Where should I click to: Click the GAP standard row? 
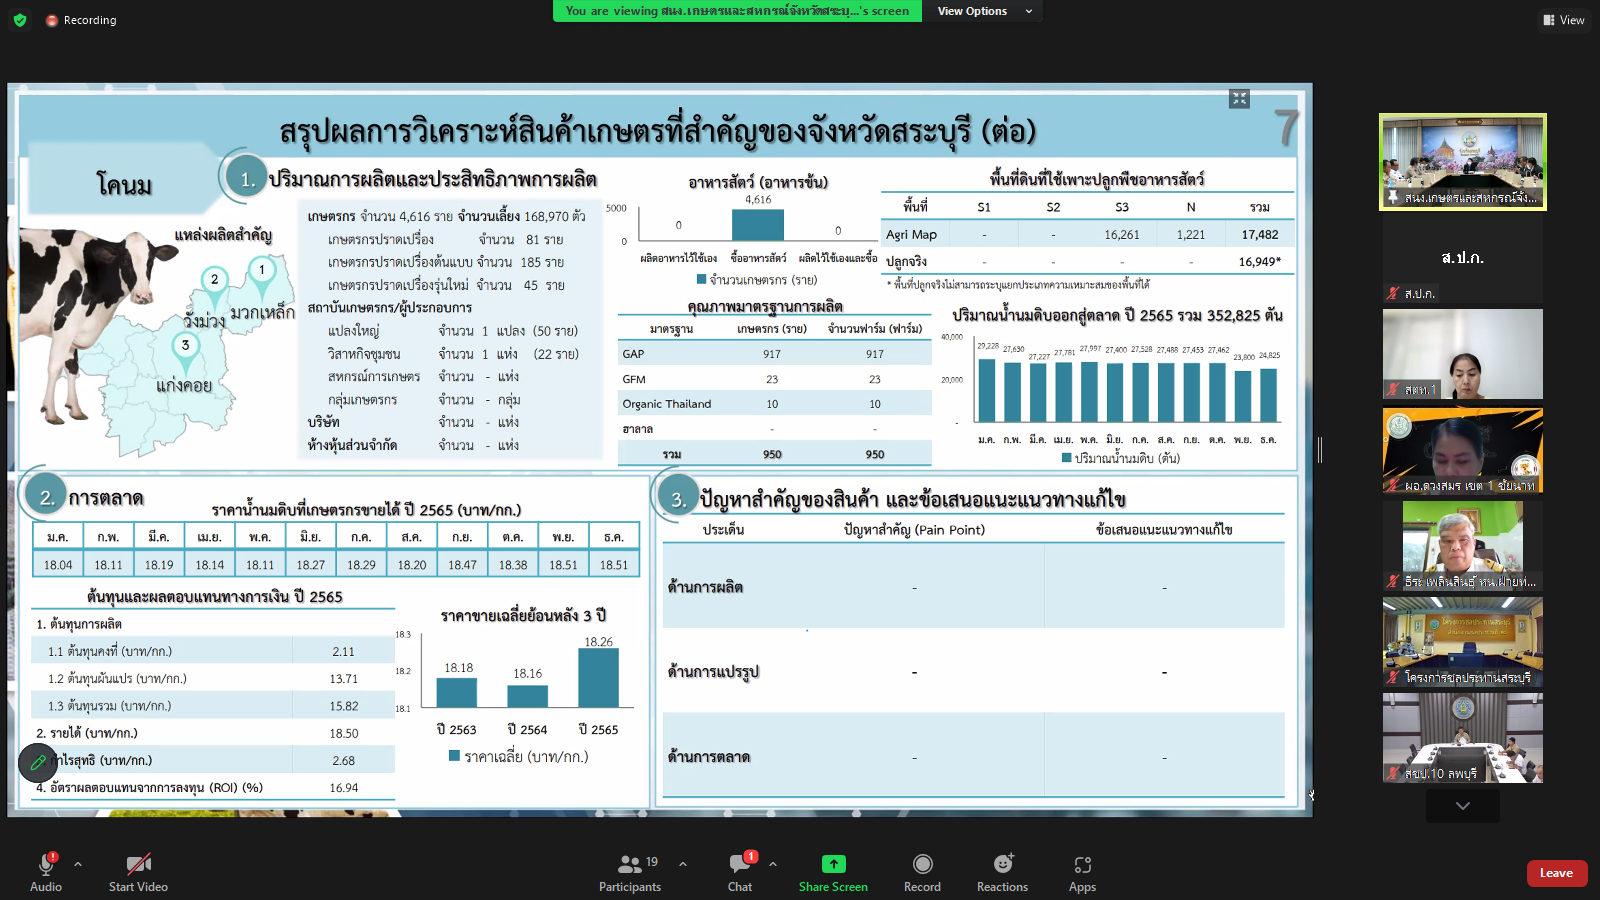pyautogui.click(x=774, y=354)
